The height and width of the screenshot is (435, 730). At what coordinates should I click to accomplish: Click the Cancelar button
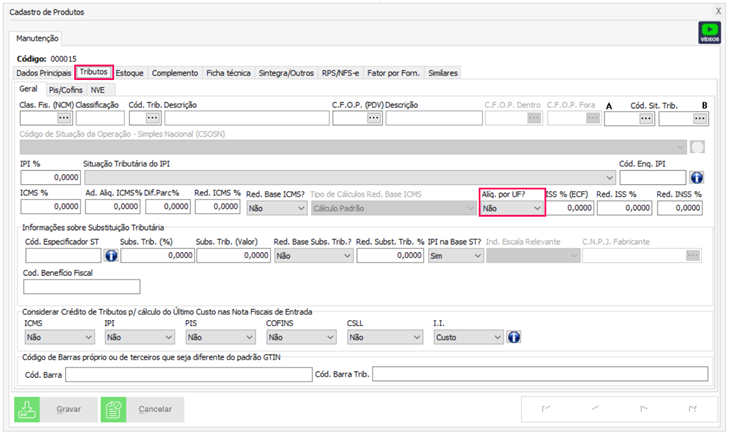pyautogui.click(x=142, y=409)
